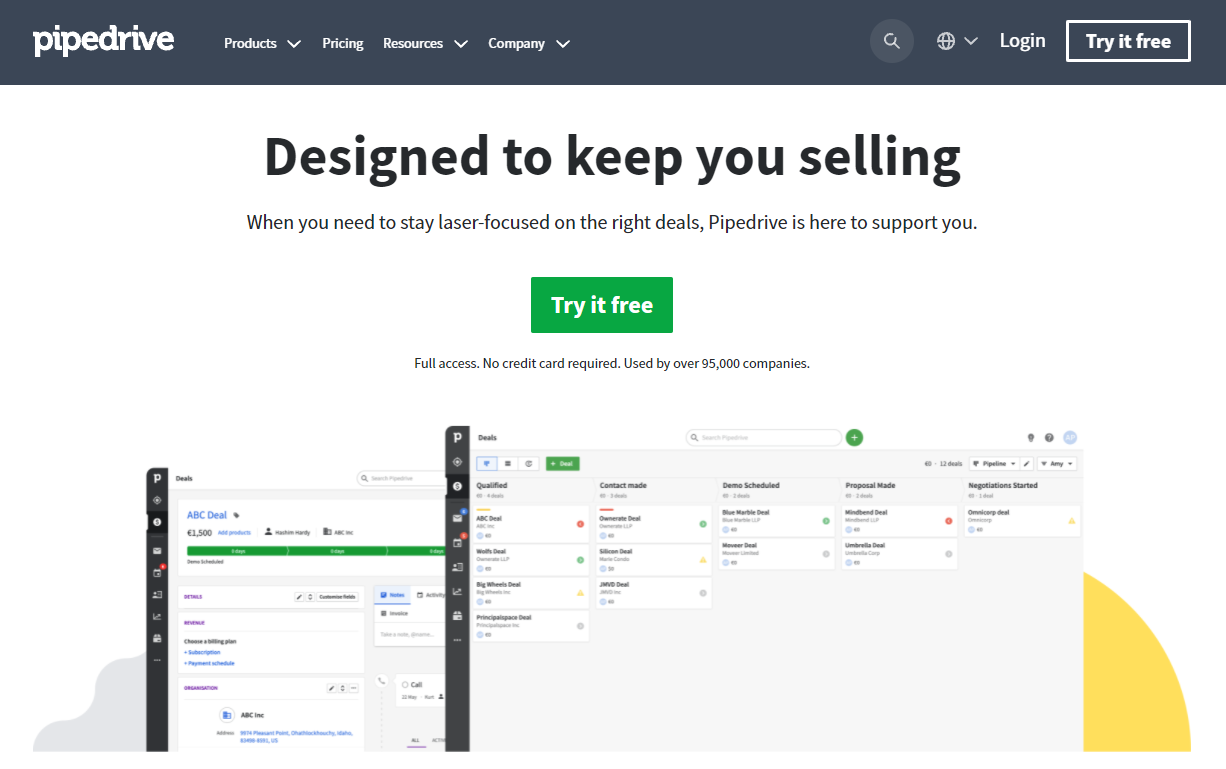Screen dimensions: 1226x769
Task: Open the Blue Marble Deal card
Action: [x=777, y=520]
